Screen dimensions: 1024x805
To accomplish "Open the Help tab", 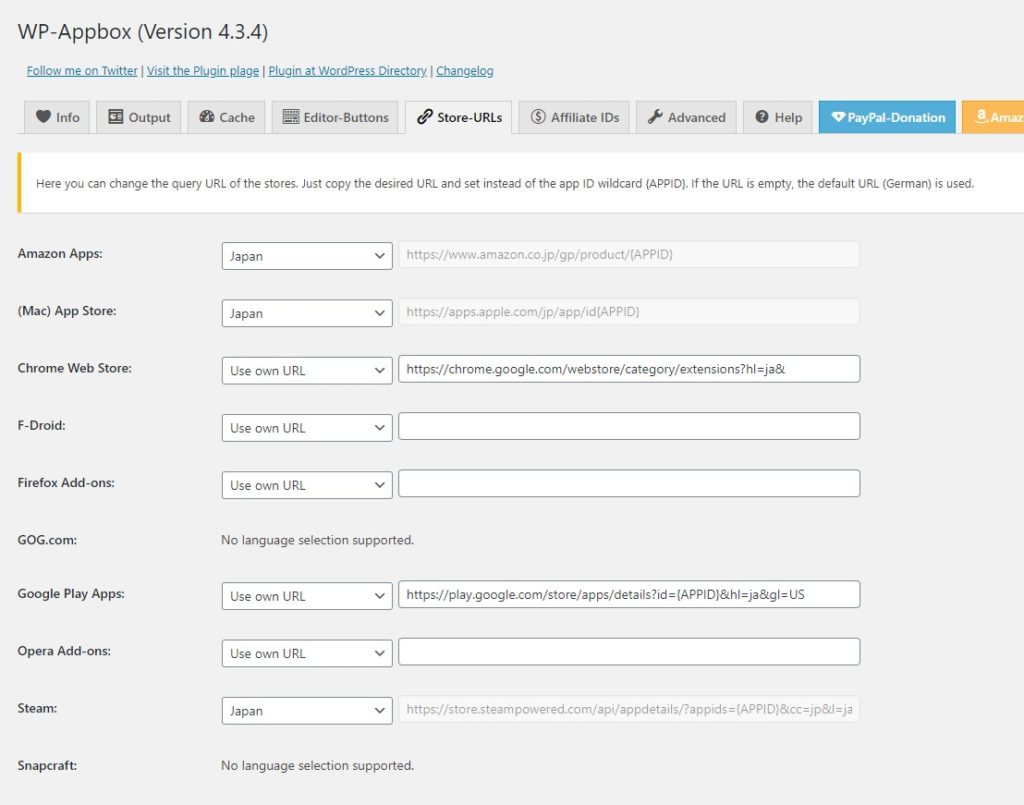I will coord(778,118).
